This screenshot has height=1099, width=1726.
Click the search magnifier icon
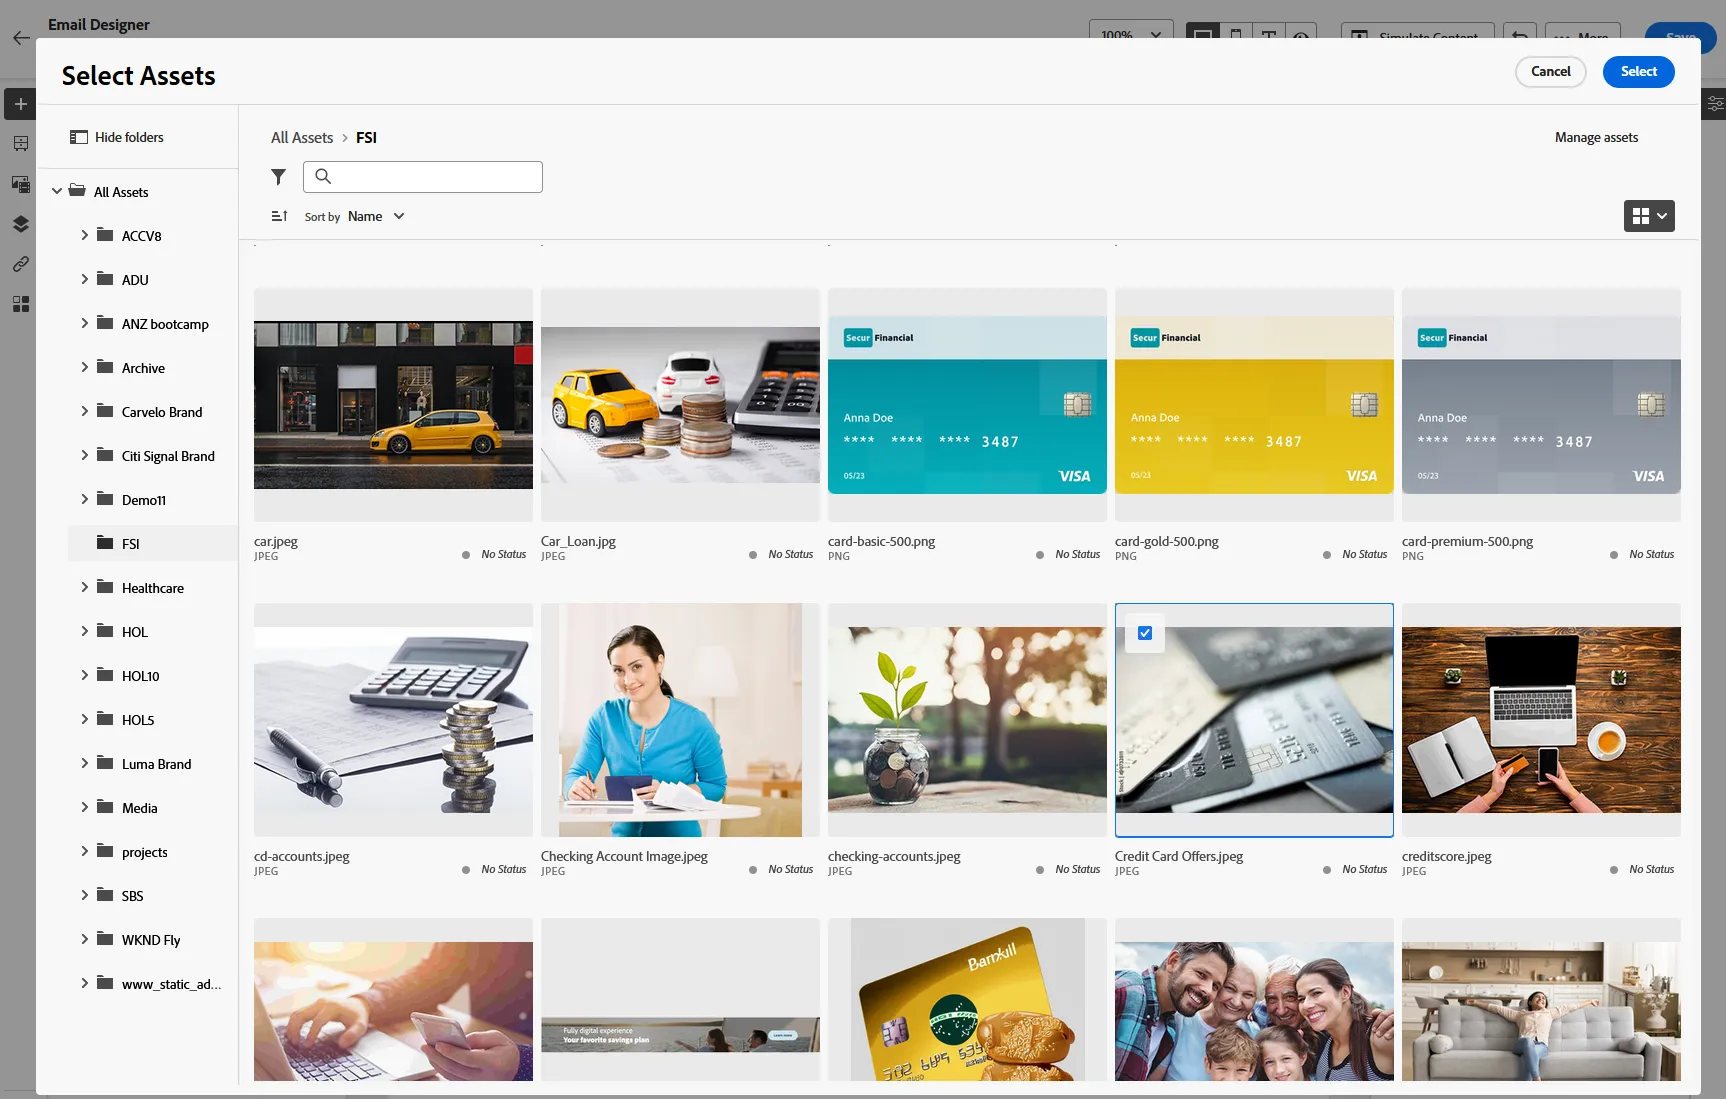point(323,176)
